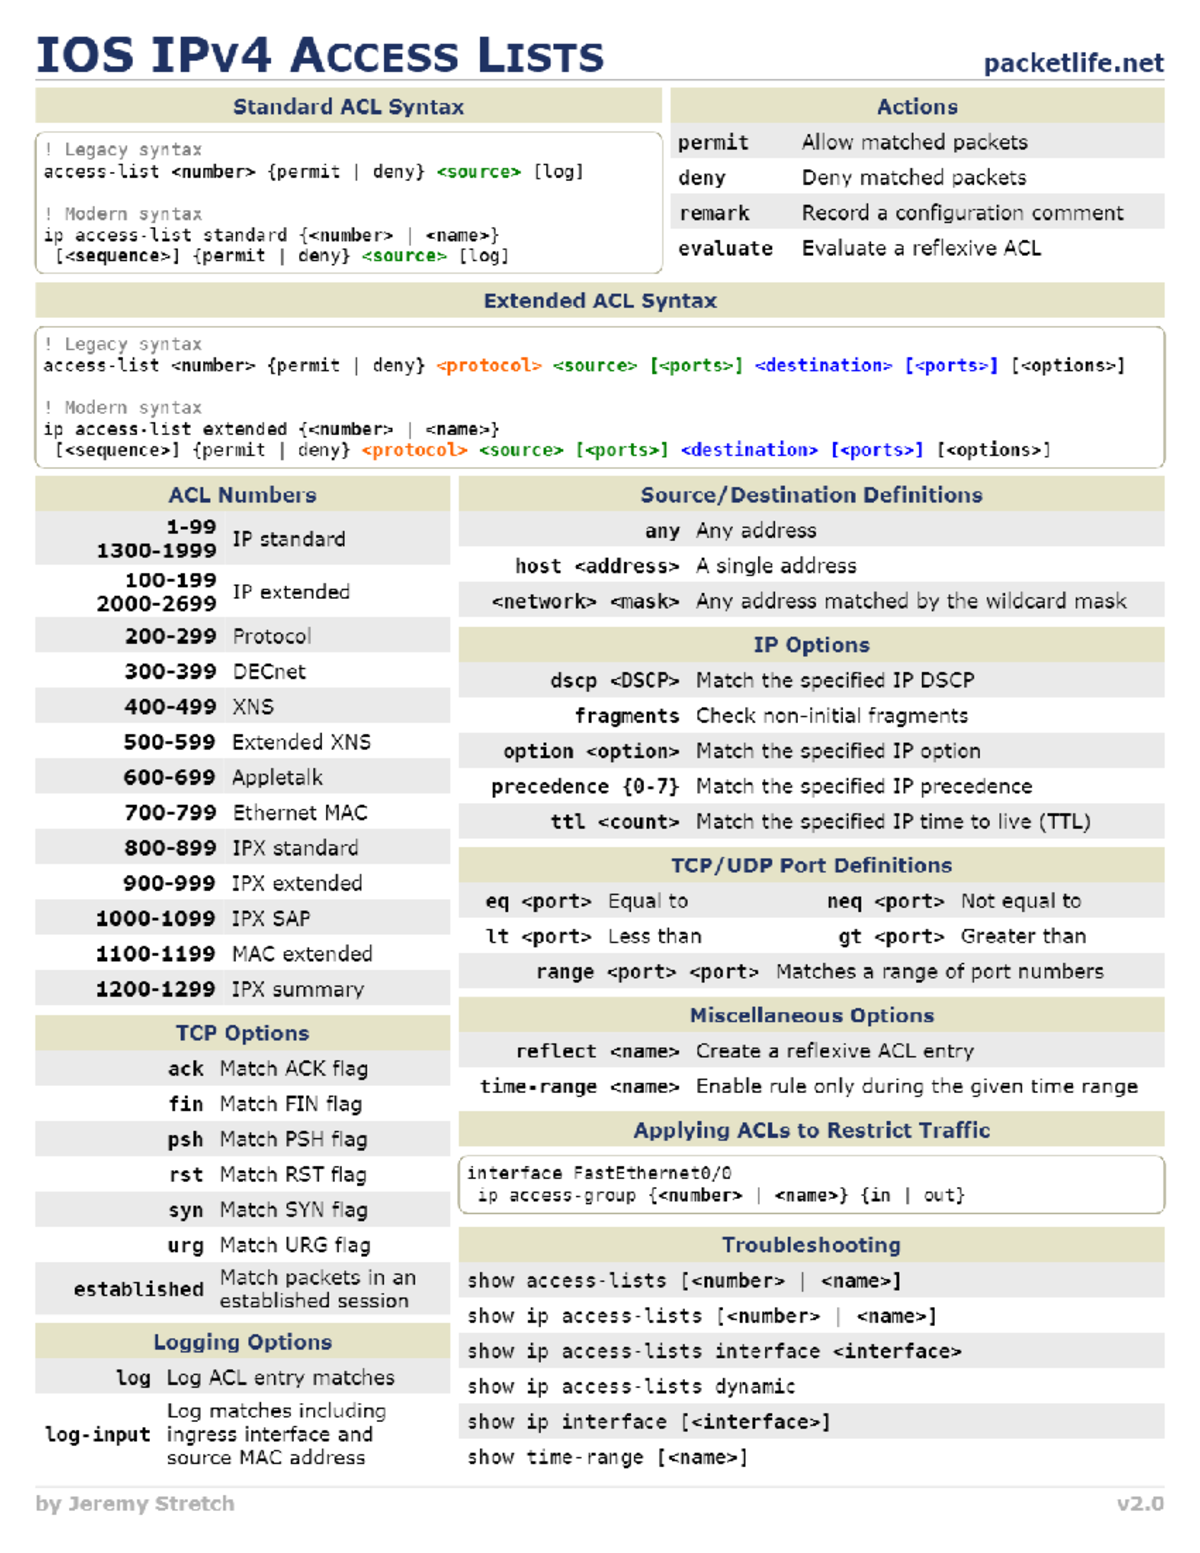Click the established TCP option
Screen dimensions: 1200x1553
click(x=137, y=1289)
